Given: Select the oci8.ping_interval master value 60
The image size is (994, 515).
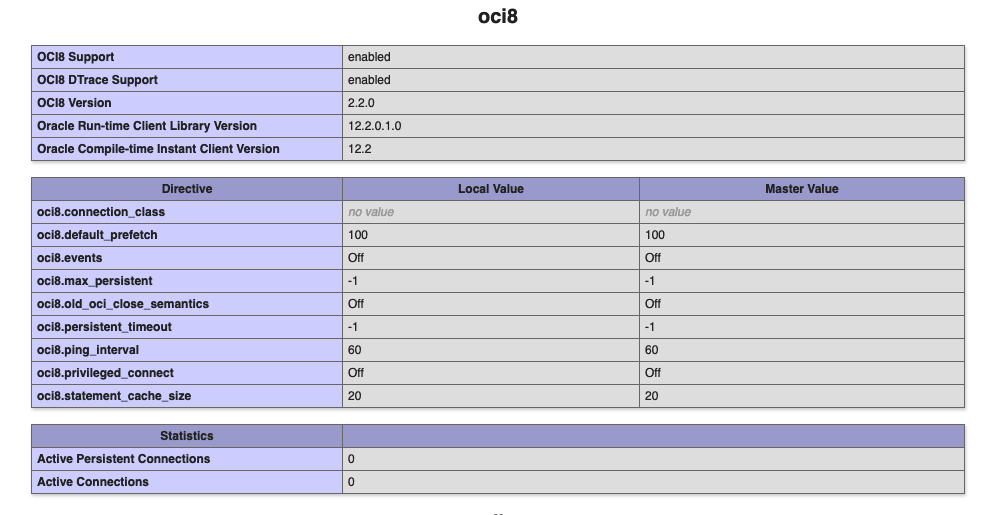Looking at the screenshot, I should [652, 350].
